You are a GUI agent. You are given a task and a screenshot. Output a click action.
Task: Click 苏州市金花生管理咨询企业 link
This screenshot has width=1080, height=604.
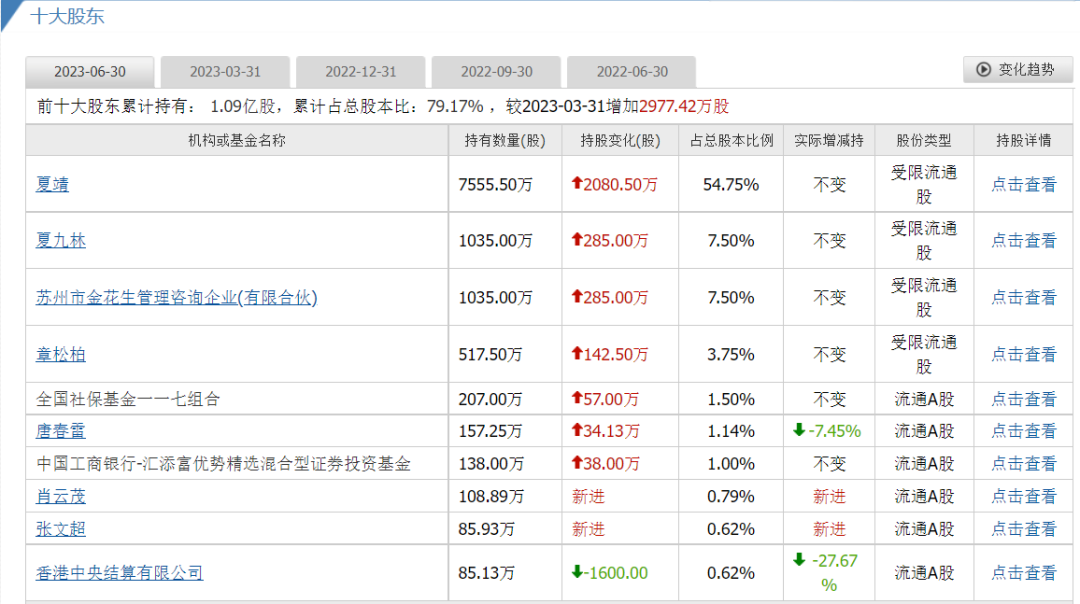coord(176,297)
